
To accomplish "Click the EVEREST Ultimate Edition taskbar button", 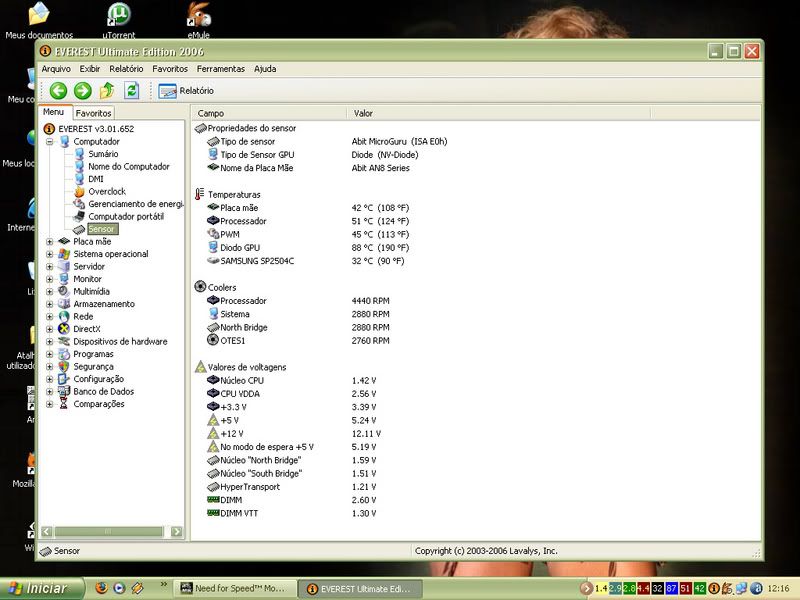I will click(360, 589).
